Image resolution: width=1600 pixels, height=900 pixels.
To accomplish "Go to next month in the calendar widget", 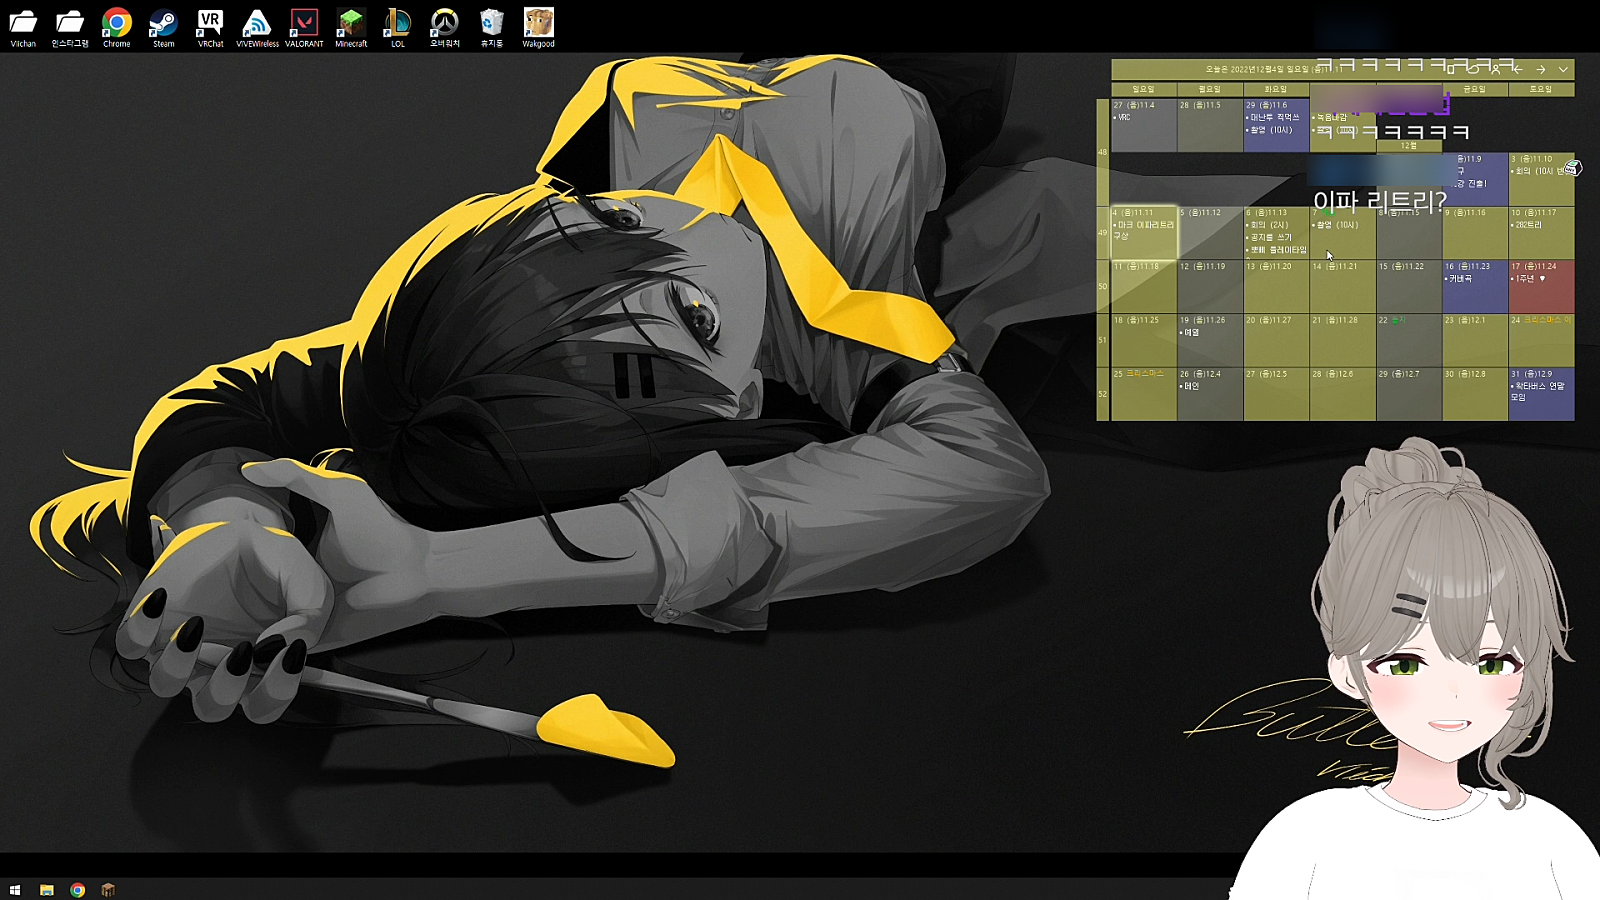I will pos(1541,69).
